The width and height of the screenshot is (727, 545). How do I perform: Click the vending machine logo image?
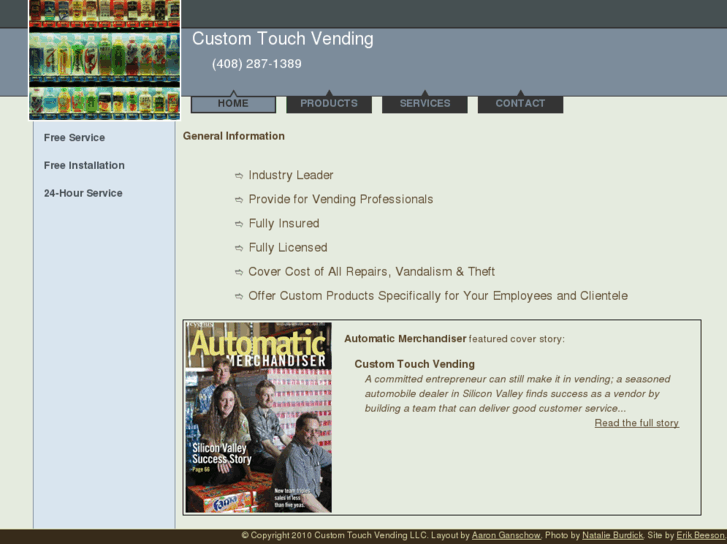point(104,60)
